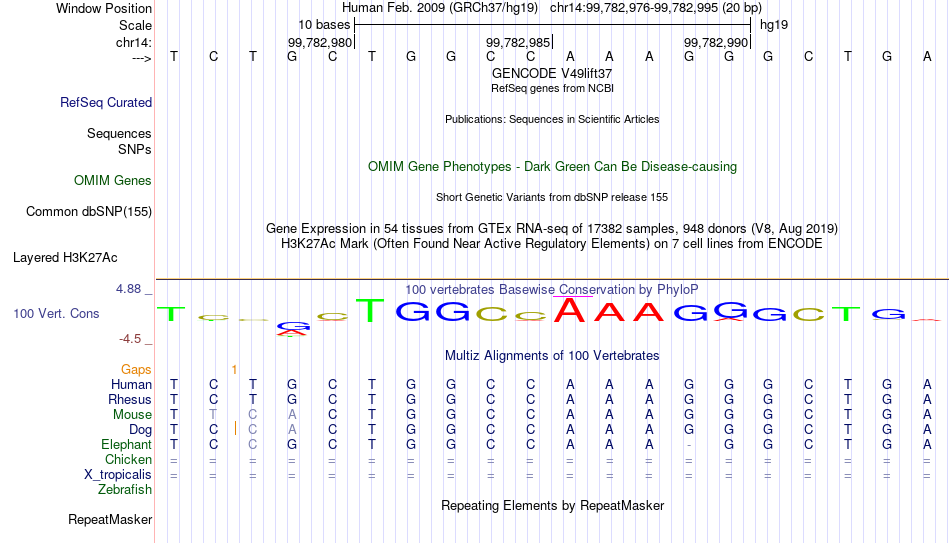Click the GTEx Gene Expression track title
This screenshot has height=543, width=950.
(552, 228)
